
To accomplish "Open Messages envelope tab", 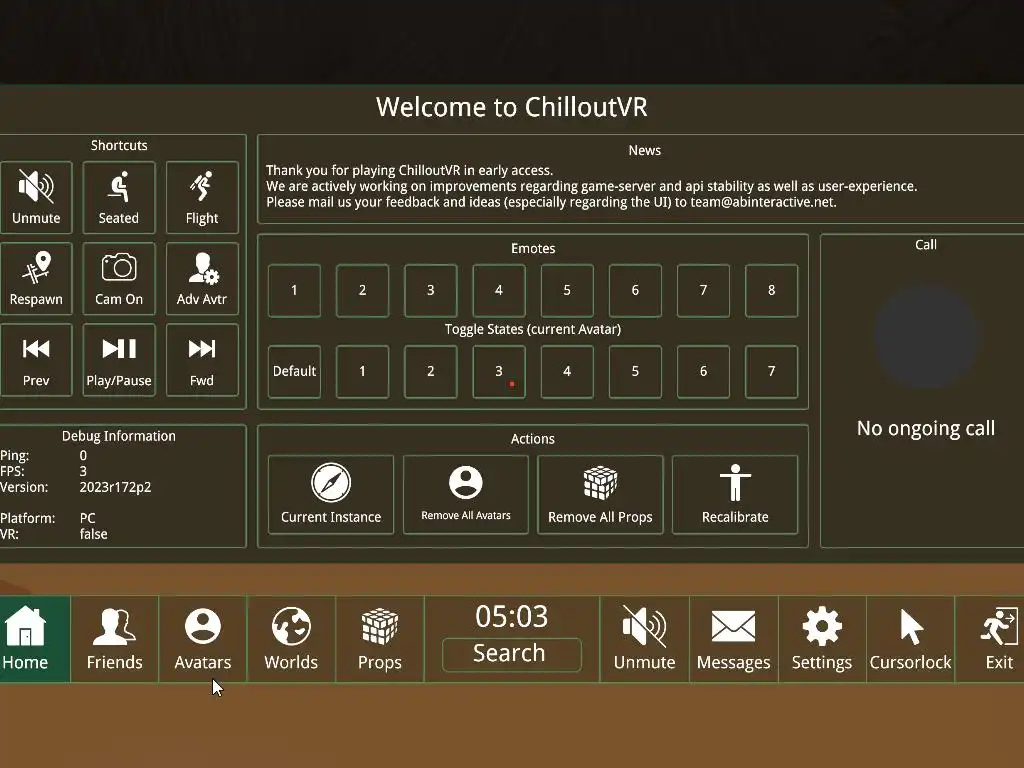I will (x=733, y=639).
